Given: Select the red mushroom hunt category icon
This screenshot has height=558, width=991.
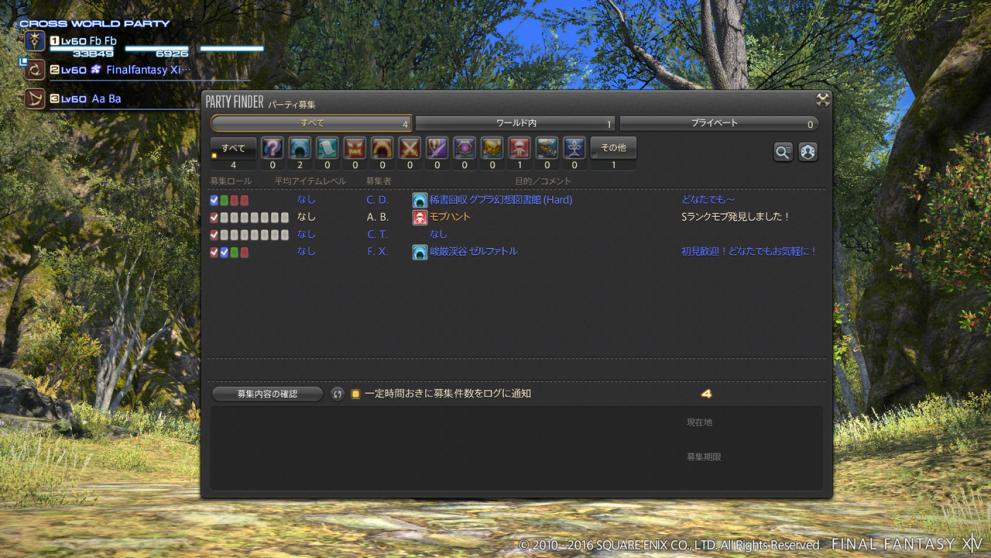Looking at the screenshot, I should [x=519, y=148].
